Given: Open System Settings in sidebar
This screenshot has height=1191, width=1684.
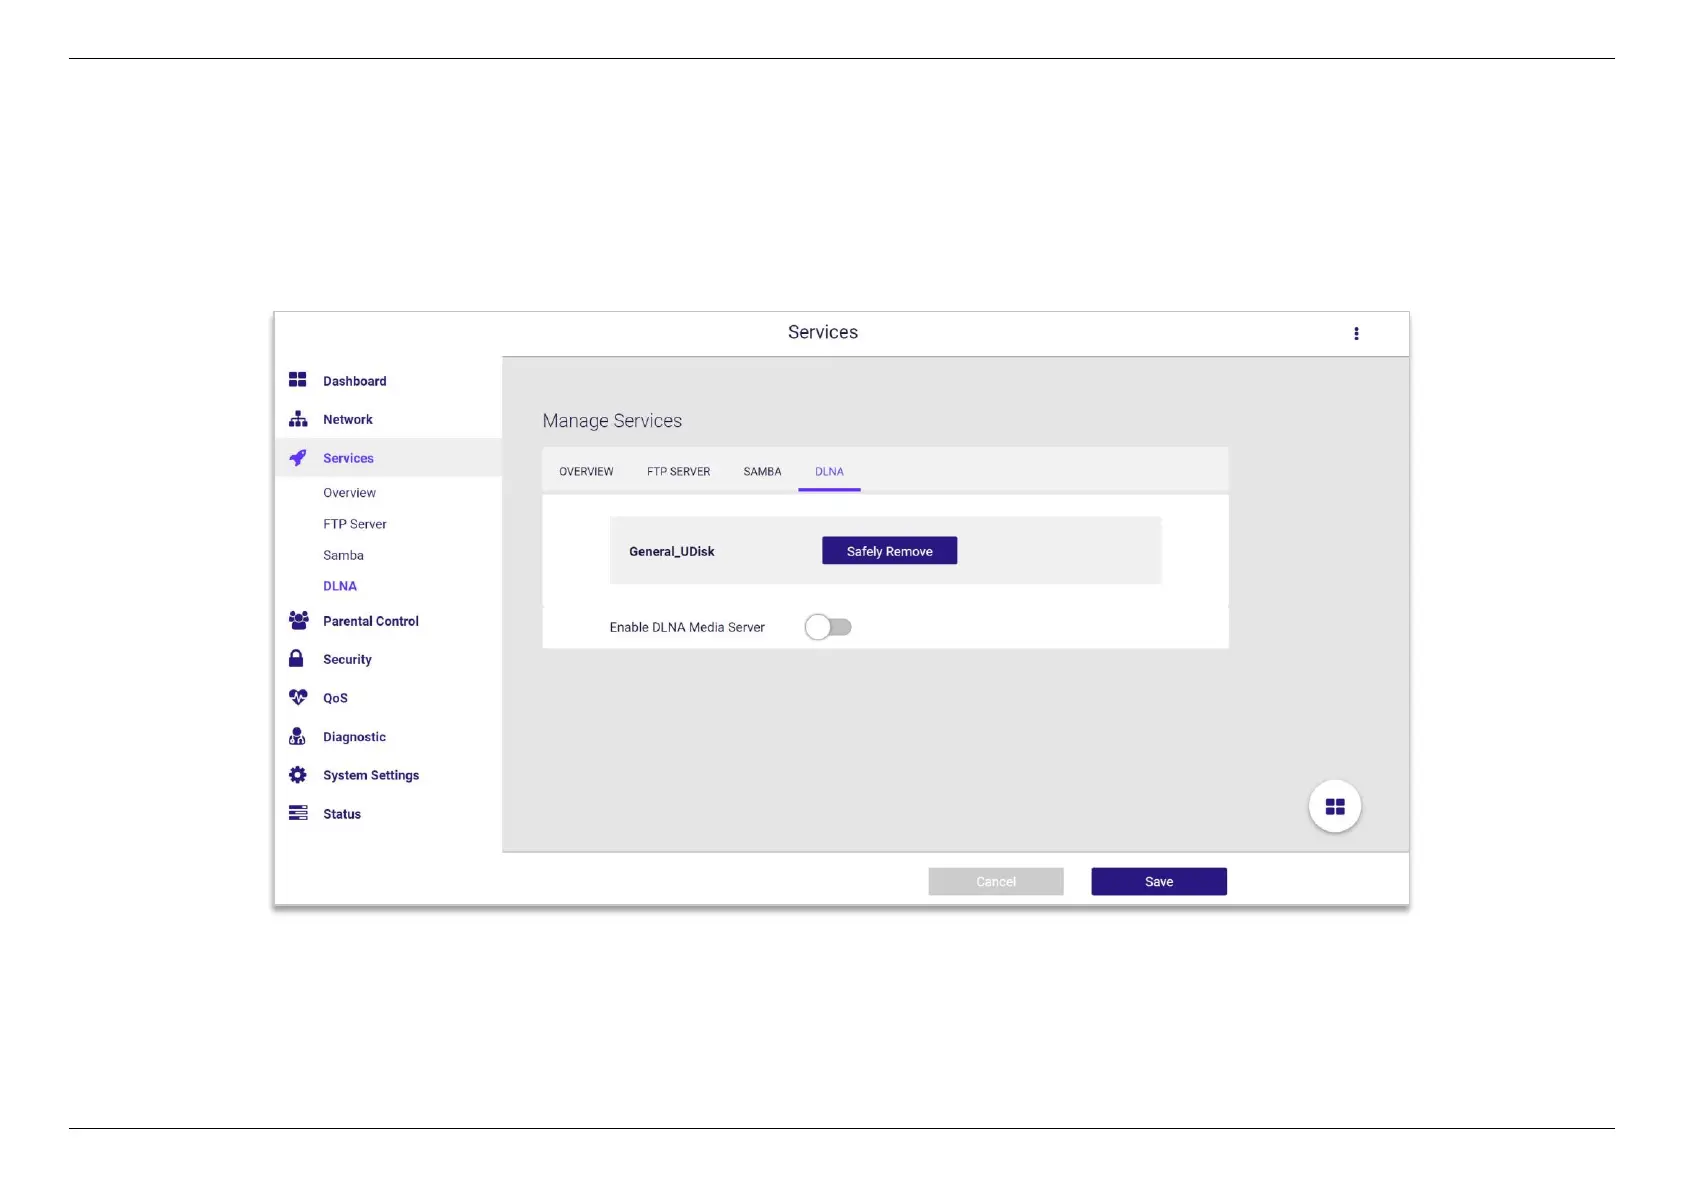Looking at the screenshot, I should (x=370, y=775).
